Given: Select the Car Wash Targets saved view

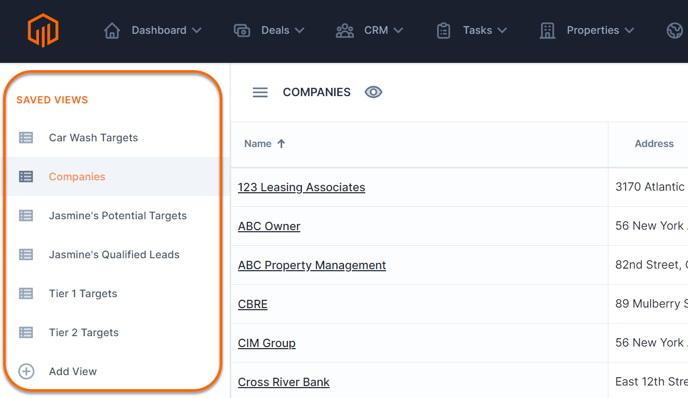Looking at the screenshot, I should tap(93, 138).
